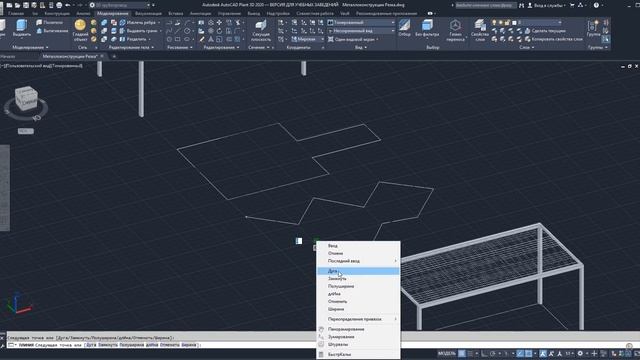Screen dimensions: 640x360
Task: Click the 'Вытягивание' button
Action: pos(52,31)
